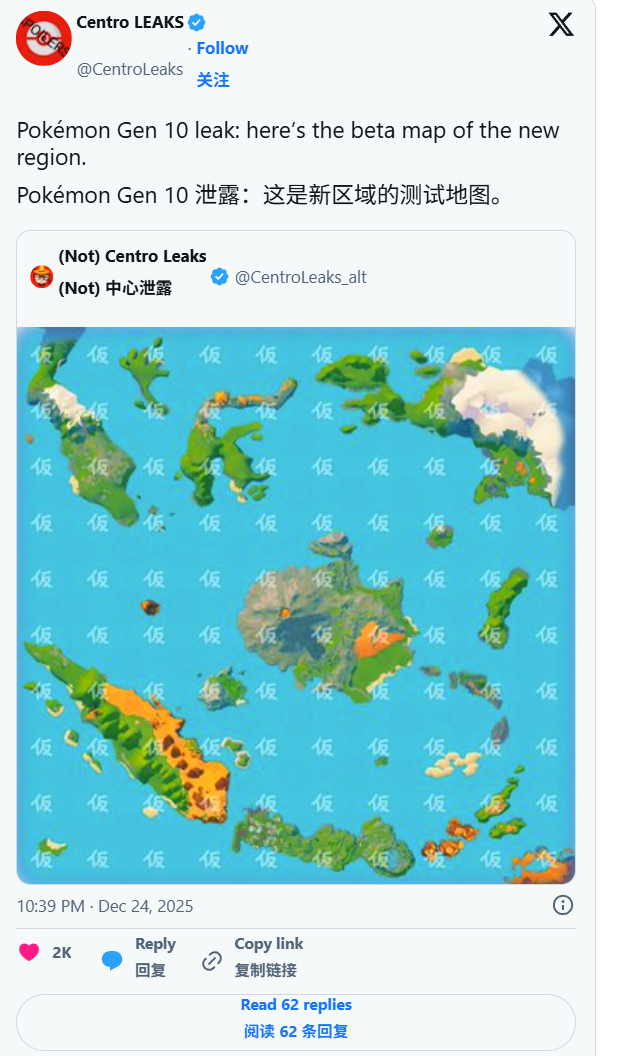Click the blue verified badge beside Centro LEAKS

197,22
